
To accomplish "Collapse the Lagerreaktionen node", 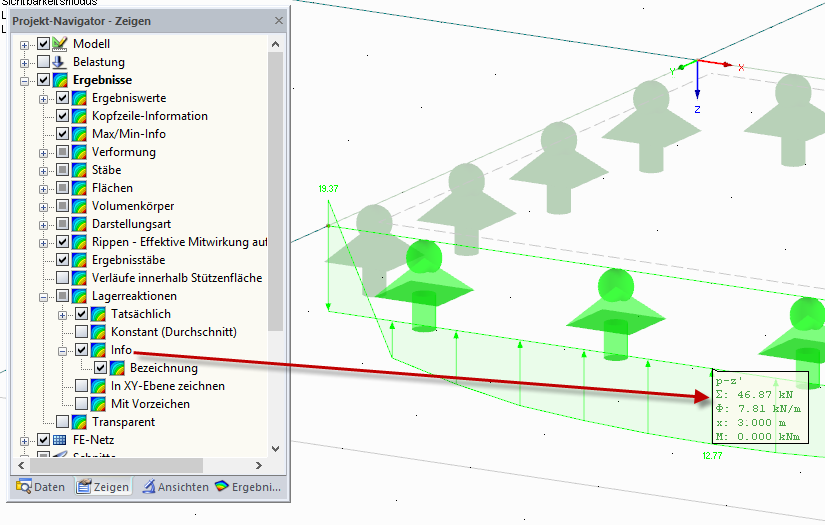I will click(x=43, y=297).
